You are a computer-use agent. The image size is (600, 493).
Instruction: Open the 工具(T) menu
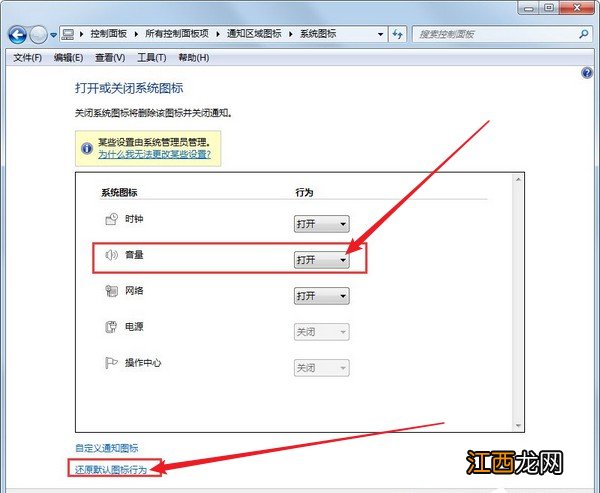point(152,58)
